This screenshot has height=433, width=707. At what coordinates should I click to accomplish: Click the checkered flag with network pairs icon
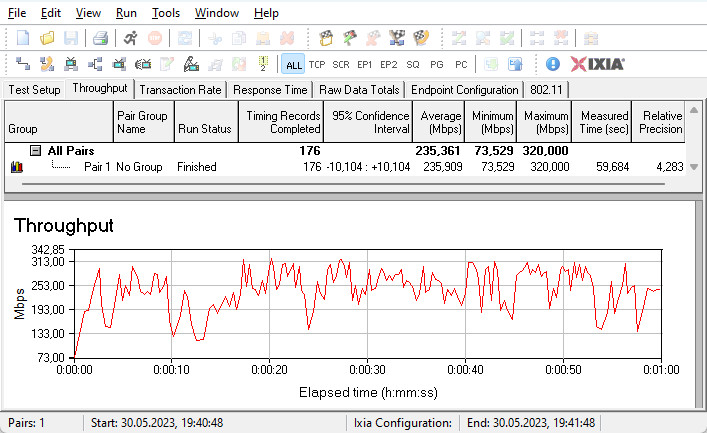(397, 38)
